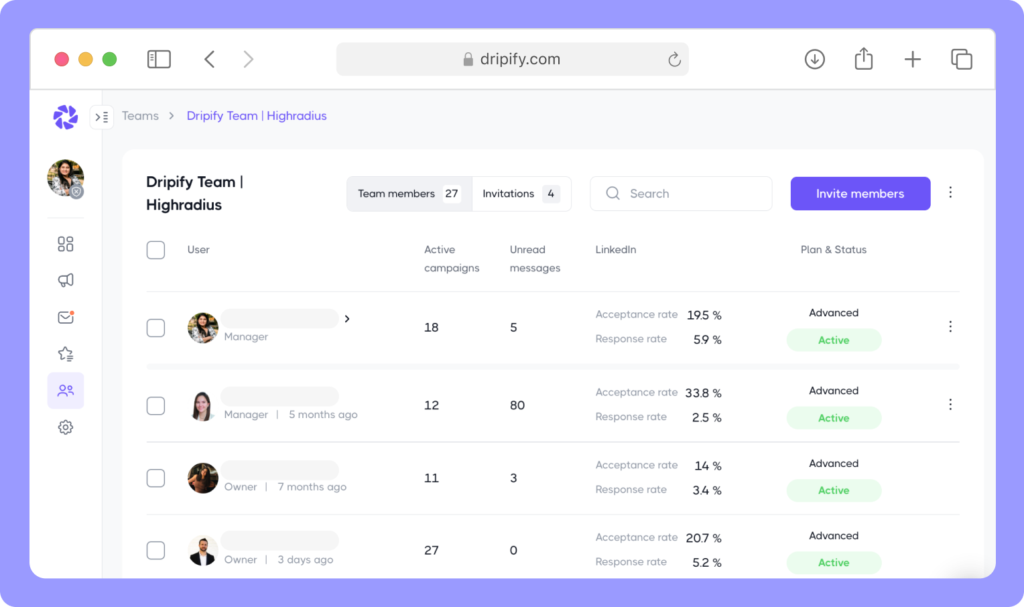Open the Leads star icon in the sidebar
The height and width of the screenshot is (607, 1024).
pos(65,354)
